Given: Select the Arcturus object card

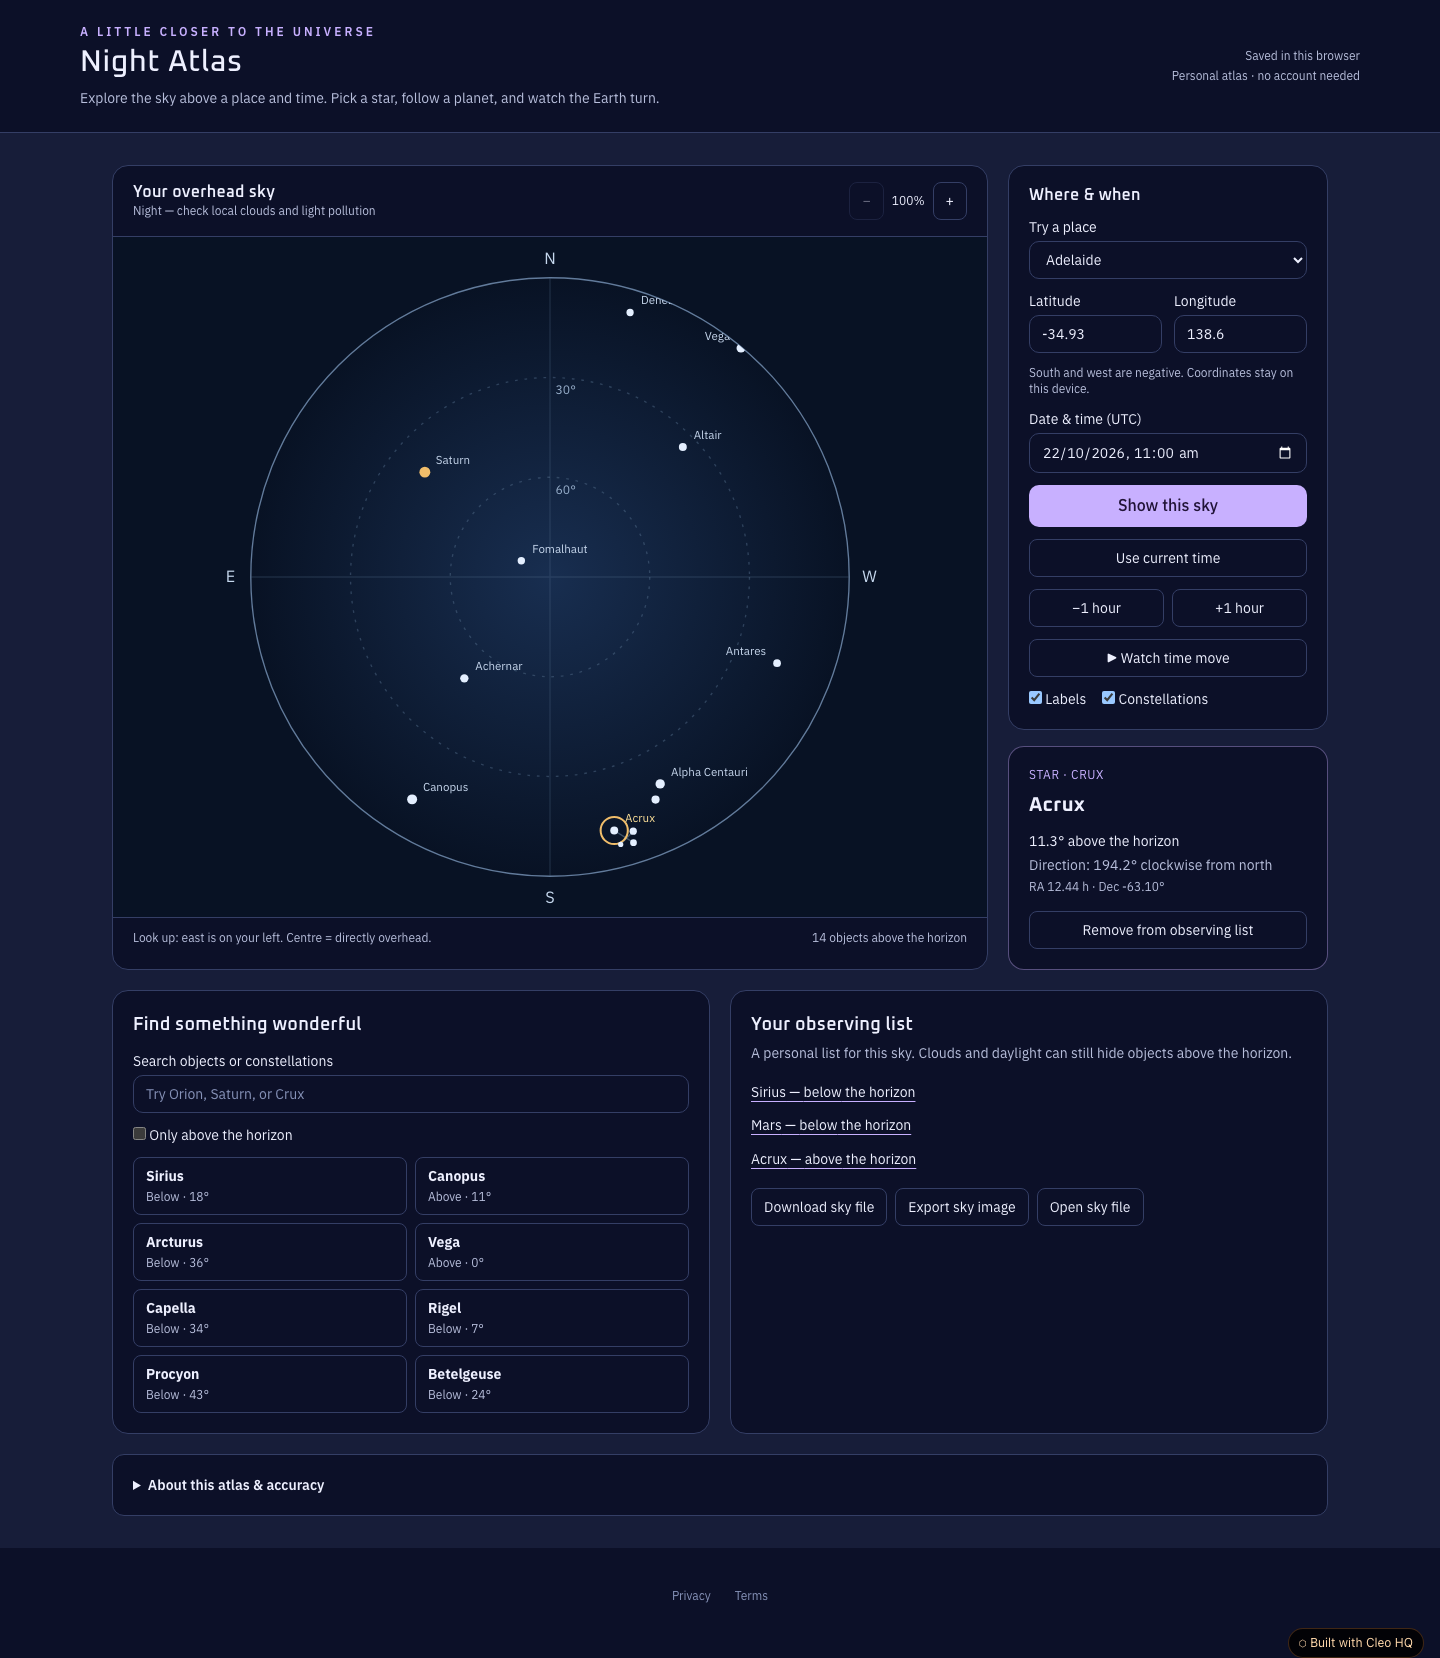Looking at the screenshot, I should [x=270, y=1252].
